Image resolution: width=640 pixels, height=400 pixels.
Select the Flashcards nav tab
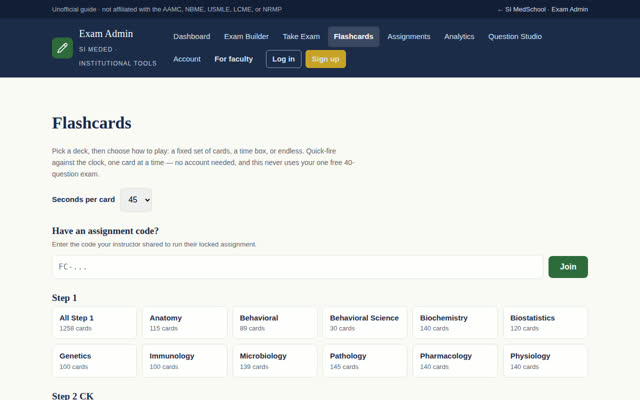click(x=353, y=36)
